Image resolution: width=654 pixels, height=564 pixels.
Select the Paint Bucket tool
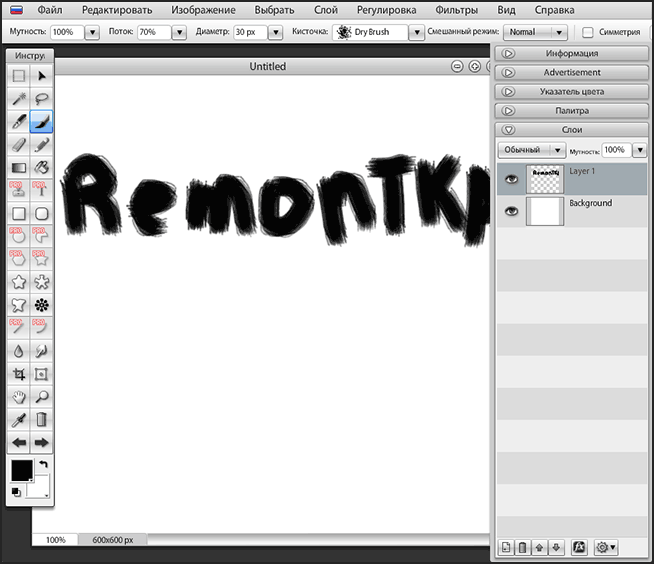[x=41, y=168]
